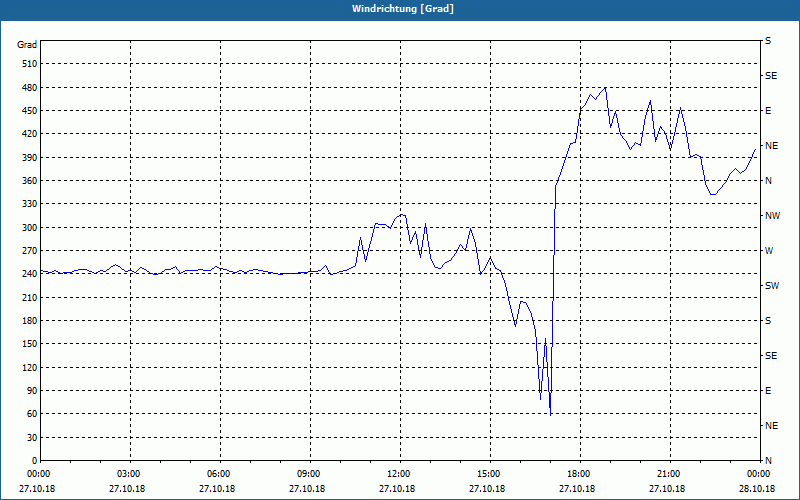Click the blue curve's peak at 480 degrees
800x500 pixels.
tap(605, 88)
